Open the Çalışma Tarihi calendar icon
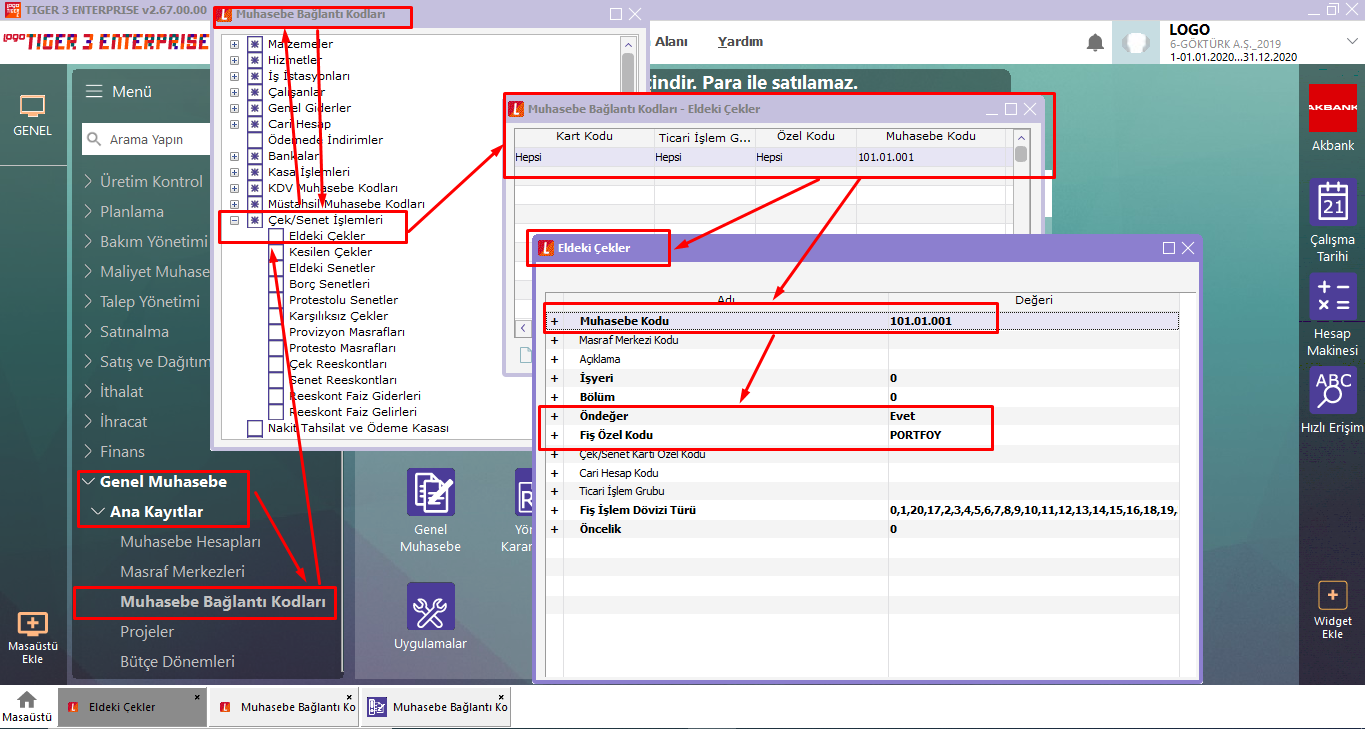Image resolution: width=1365 pixels, height=729 pixels. tap(1333, 202)
